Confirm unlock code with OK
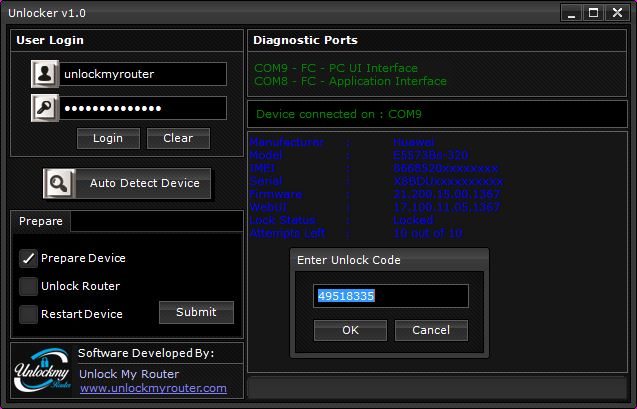The height and width of the screenshot is (409, 637). point(350,330)
